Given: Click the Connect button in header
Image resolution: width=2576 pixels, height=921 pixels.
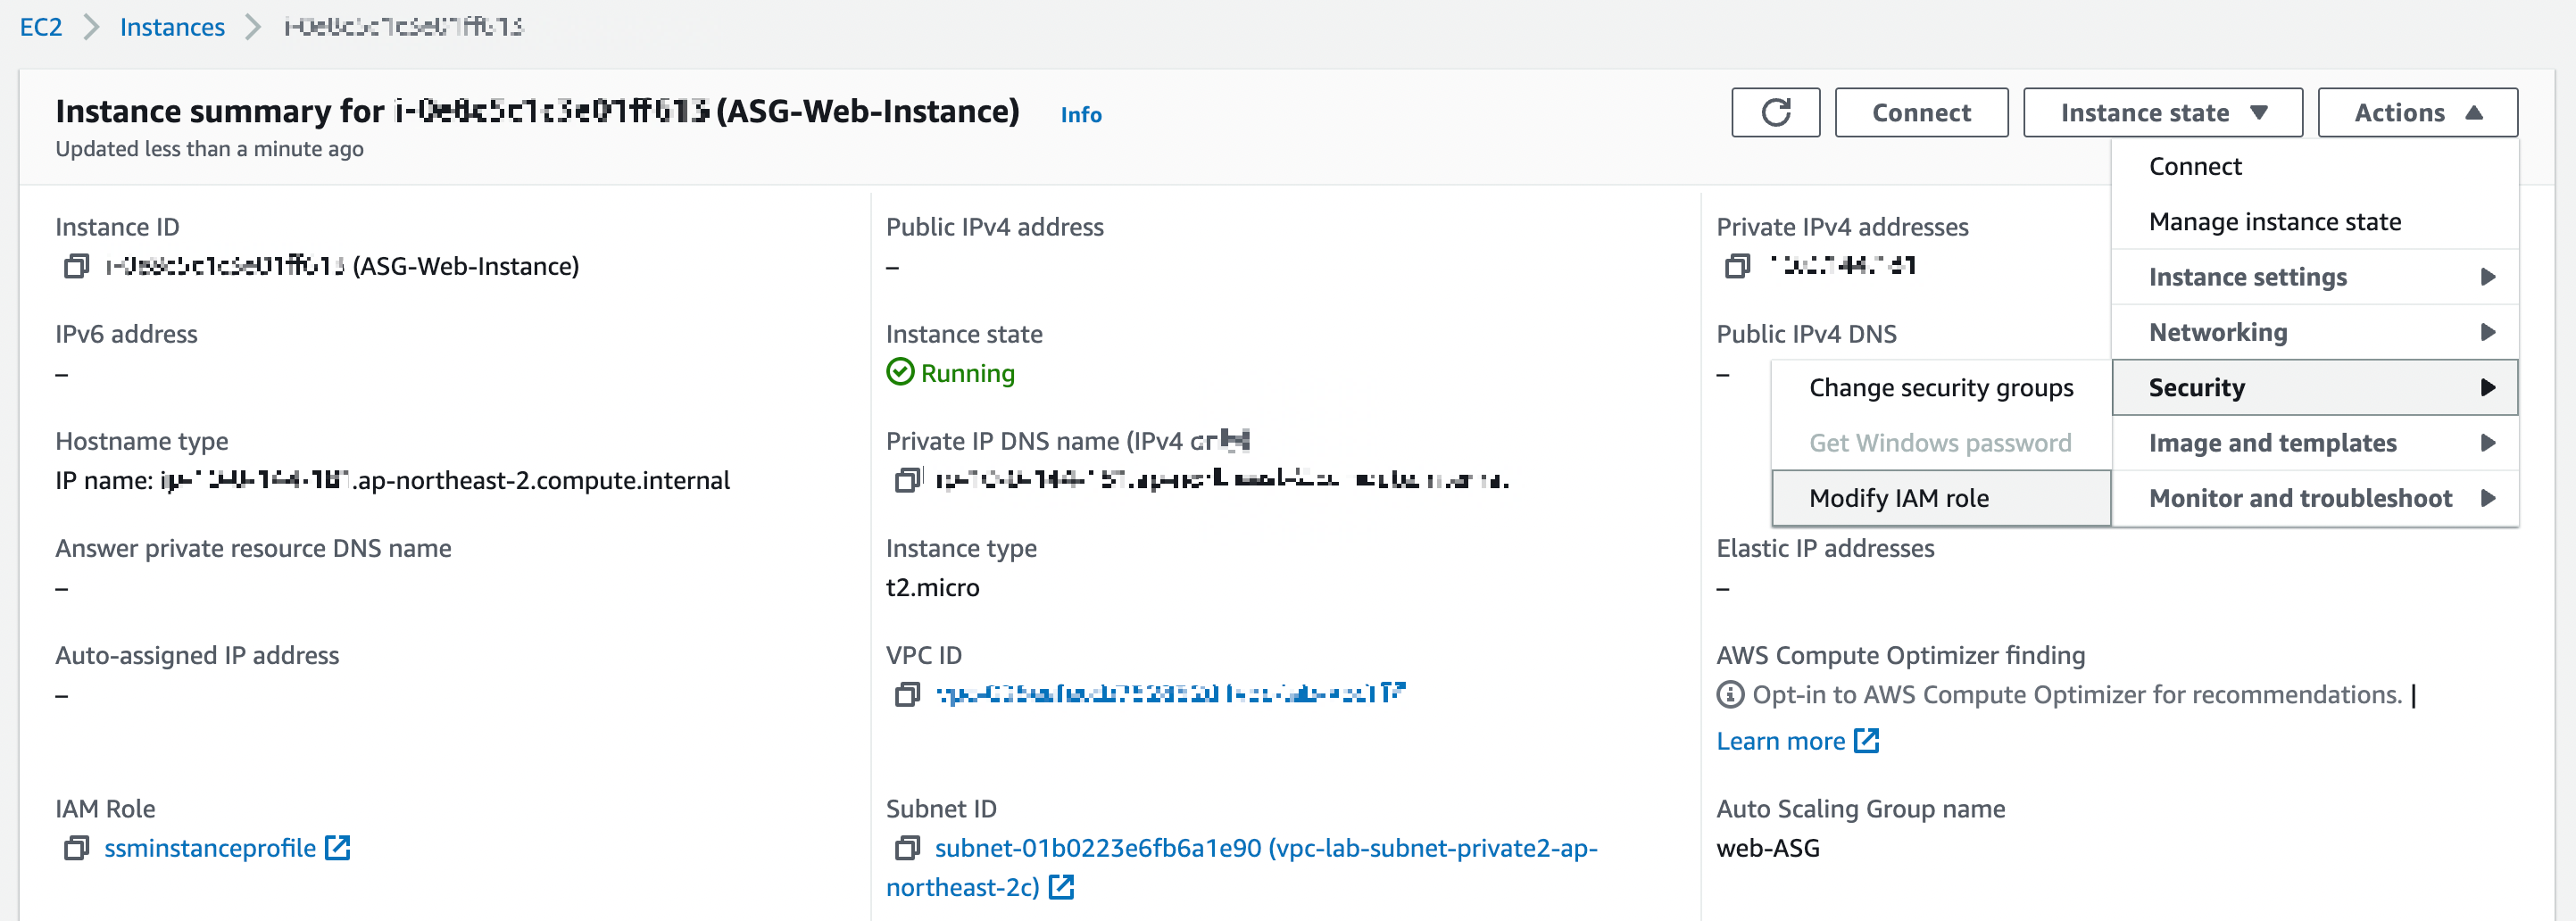Looking at the screenshot, I should (1921, 112).
